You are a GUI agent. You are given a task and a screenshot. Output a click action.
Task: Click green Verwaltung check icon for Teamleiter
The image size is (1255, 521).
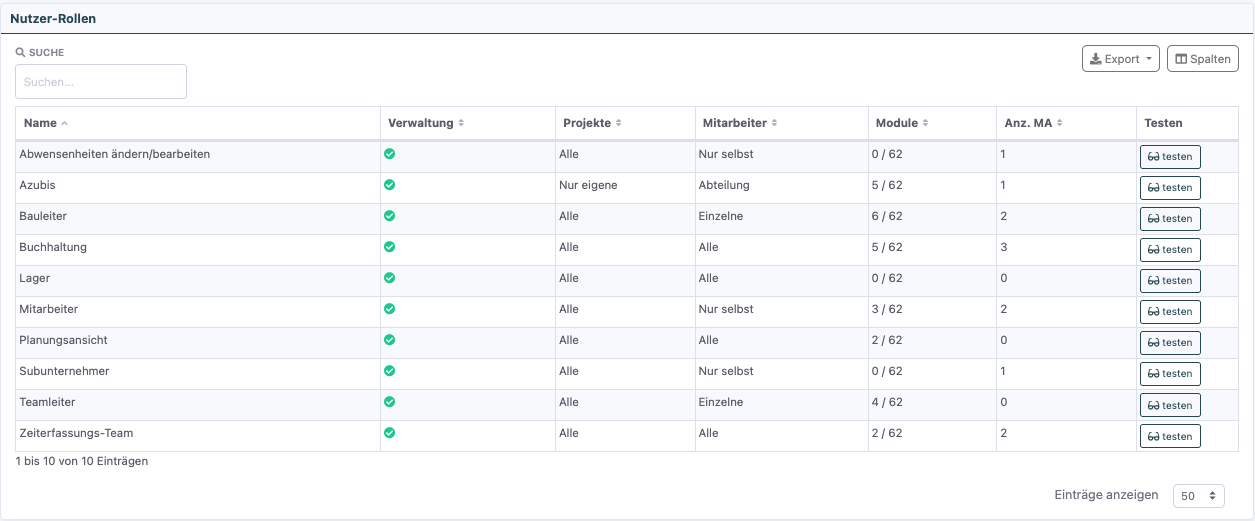click(x=390, y=402)
